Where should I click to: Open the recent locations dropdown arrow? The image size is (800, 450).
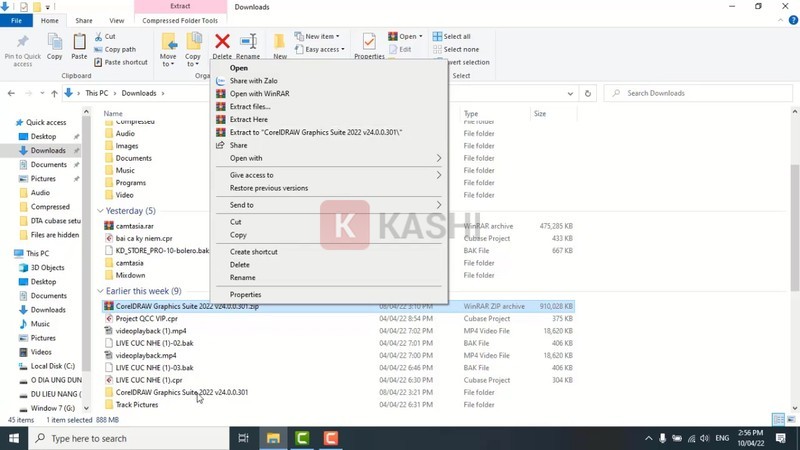[42, 93]
